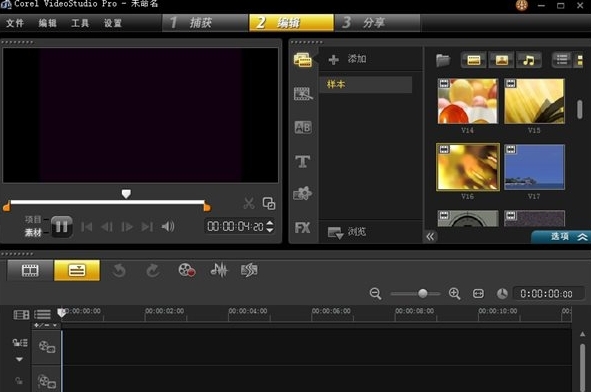Open the sound mixer icon
Image resolution: width=591 pixels, height=392 pixels.
click(219, 270)
